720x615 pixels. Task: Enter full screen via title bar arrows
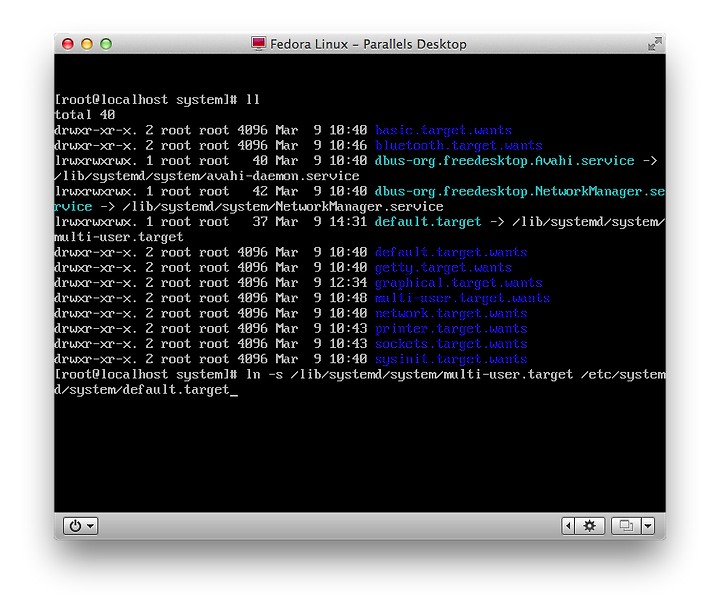pyautogui.click(x=654, y=44)
